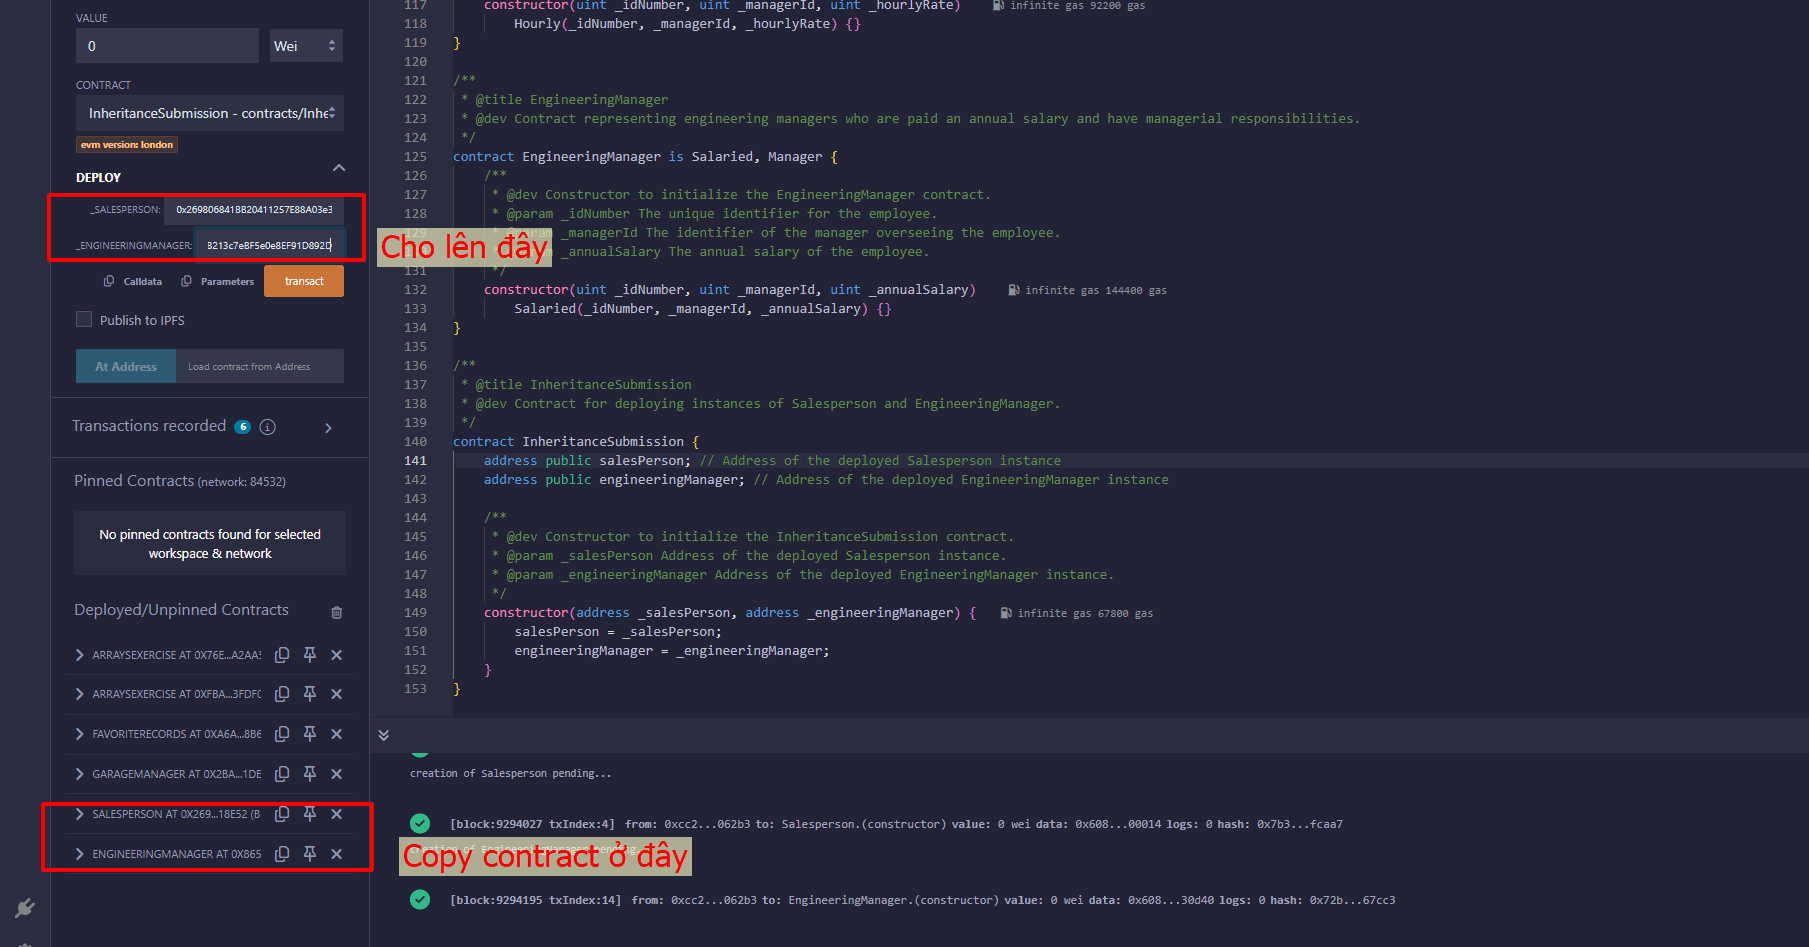The image size is (1809, 947).
Task: Click the transact button
Action: pos(304,281)
